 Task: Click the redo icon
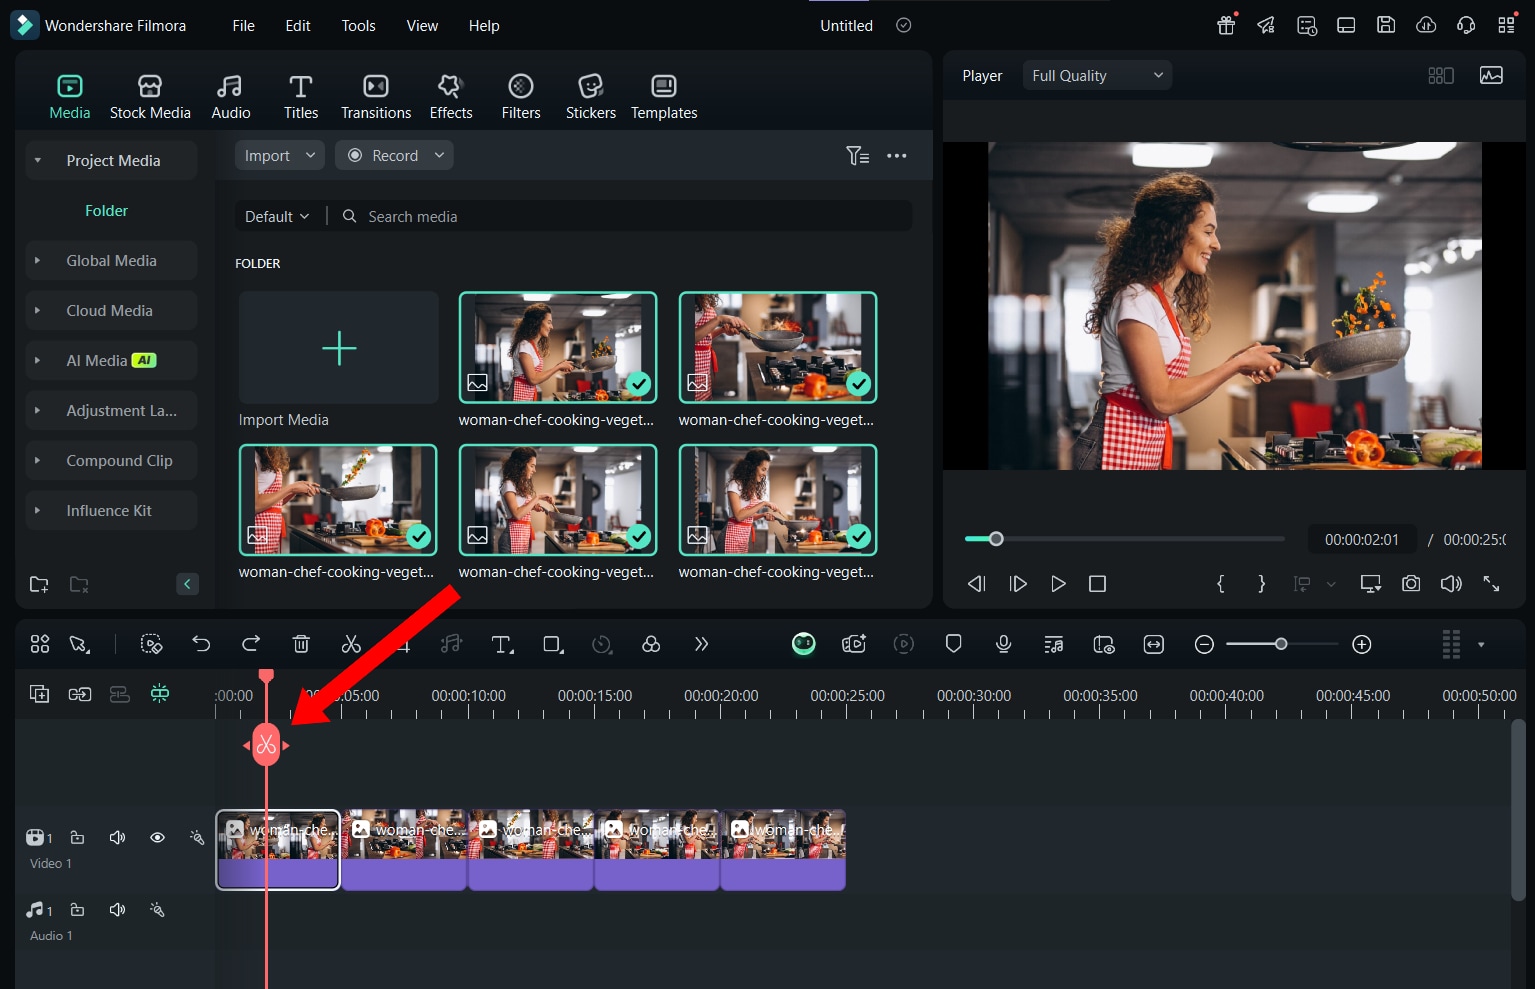point(251,644)
